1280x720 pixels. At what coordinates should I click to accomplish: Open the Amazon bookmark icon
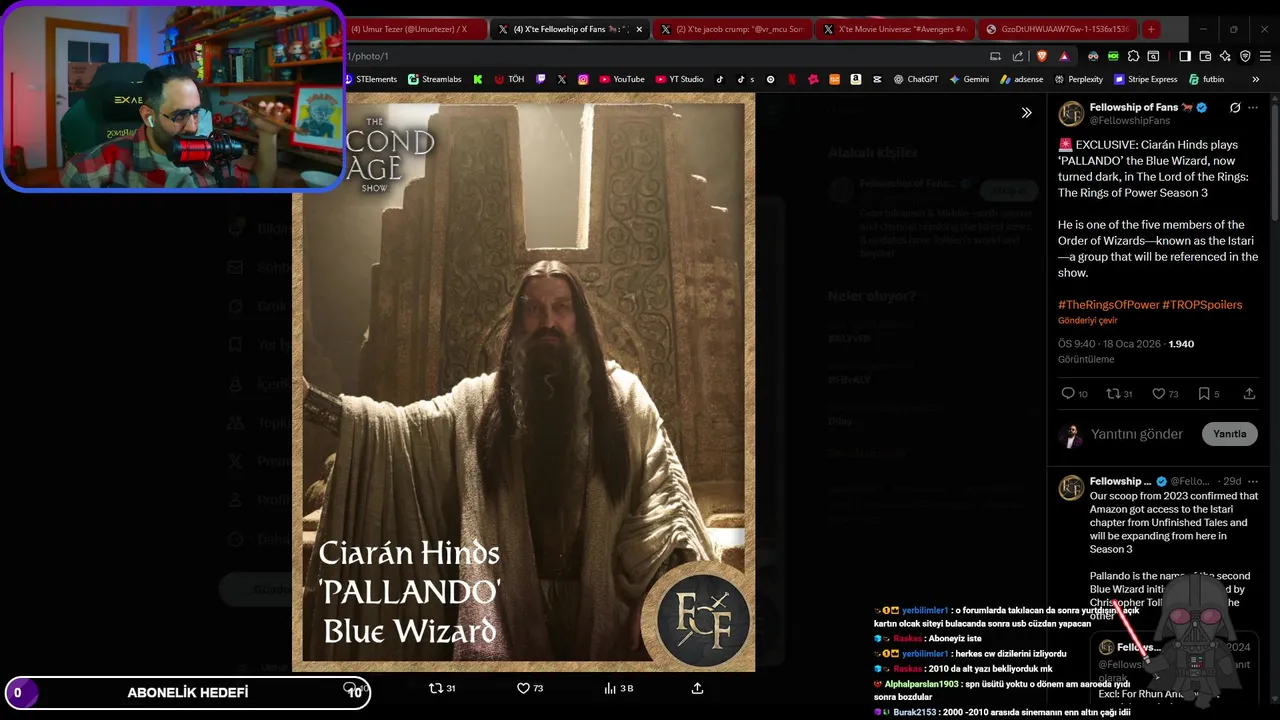[x=856, y=79]
